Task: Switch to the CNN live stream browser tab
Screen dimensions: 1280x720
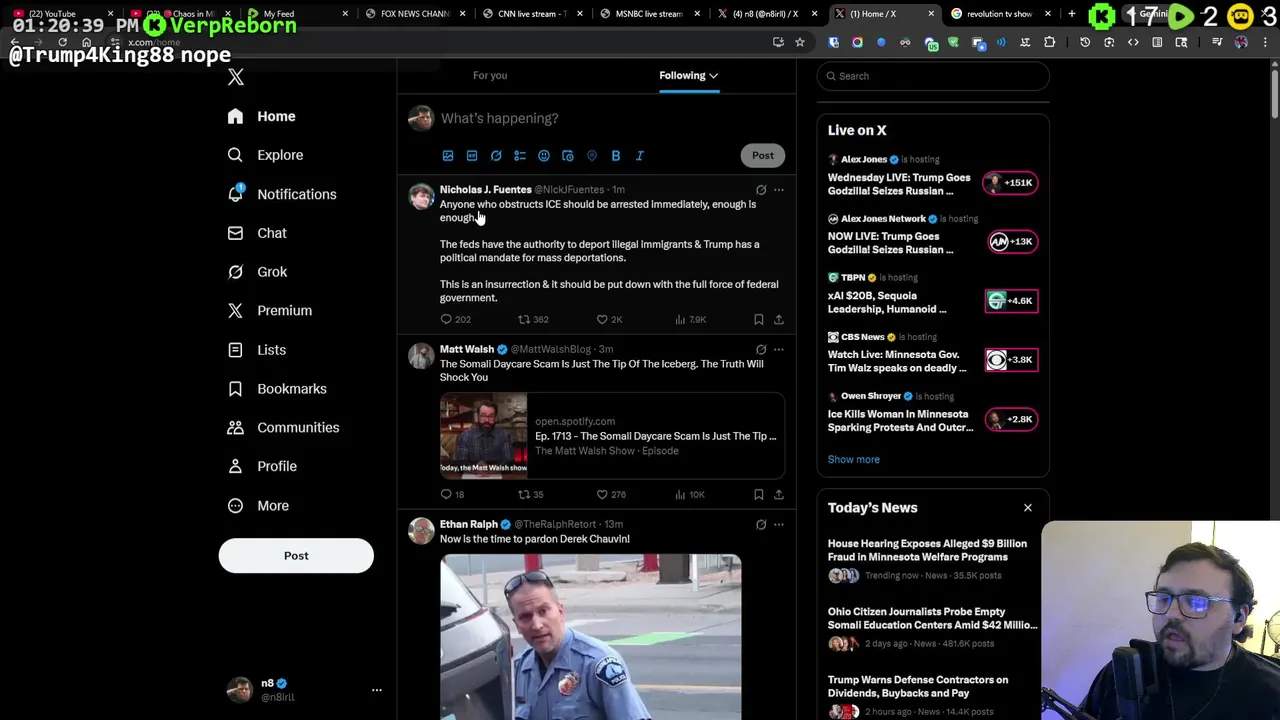Action: pyautogui.click(x=531, y=14)
